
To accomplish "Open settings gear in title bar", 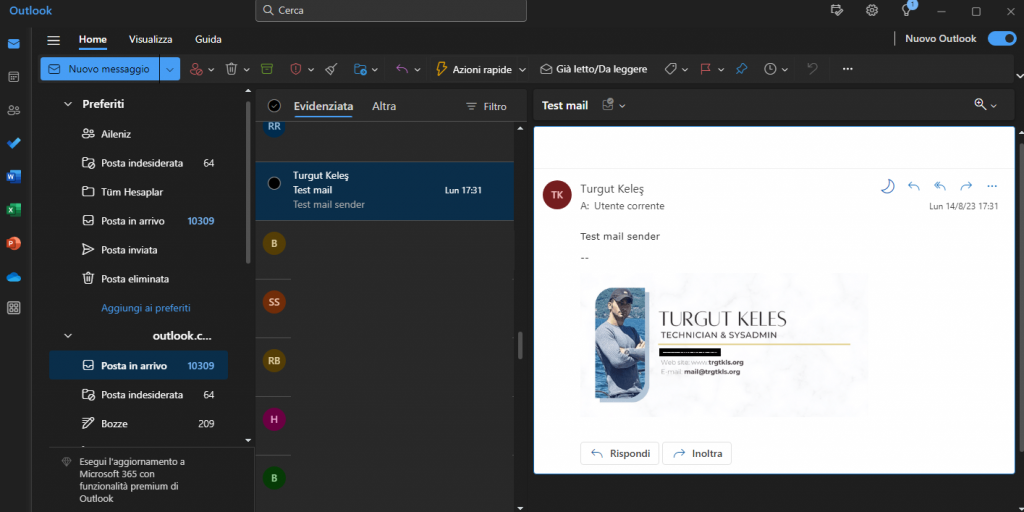I will [872, 11].
